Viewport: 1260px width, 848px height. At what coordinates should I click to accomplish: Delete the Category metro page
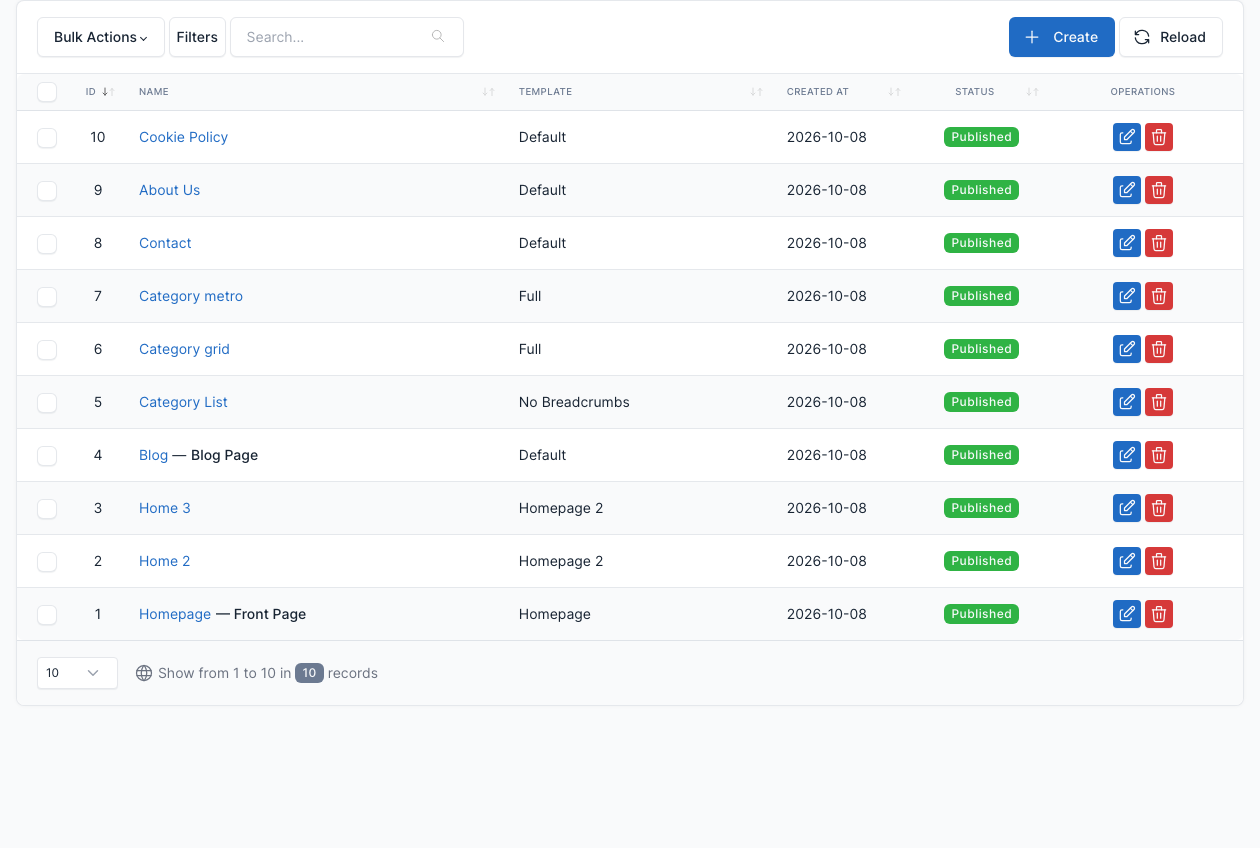[1159, 296]
